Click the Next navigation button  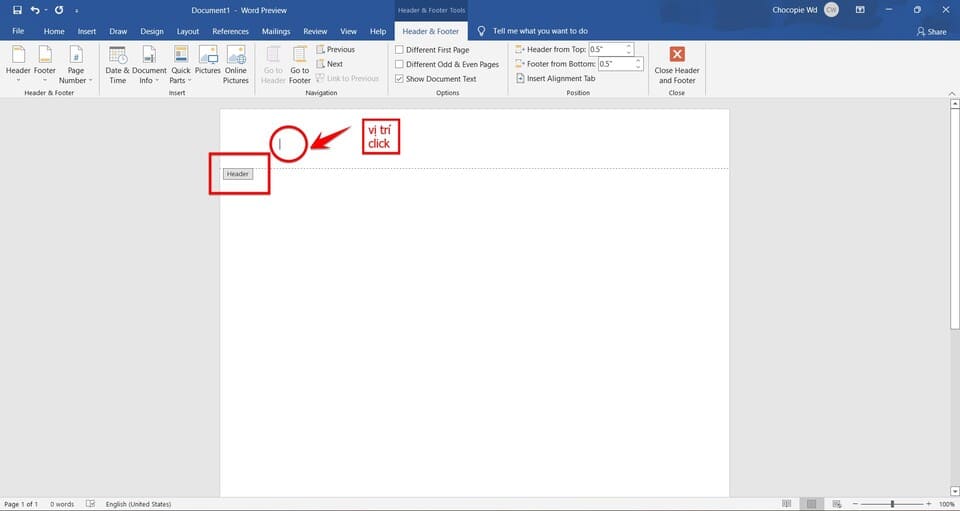click(329, 64)
